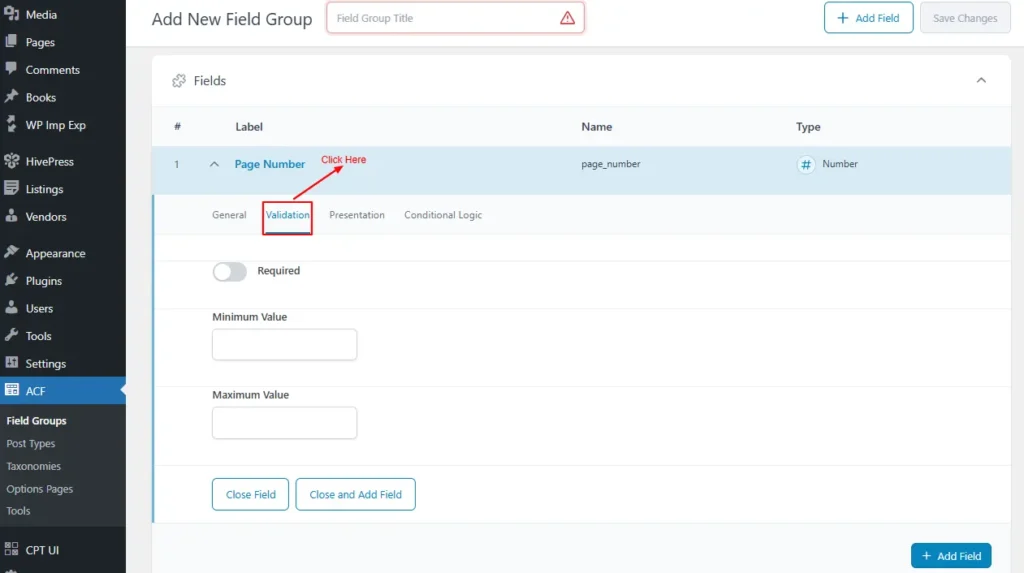Collapse the Page Number field row
Image resolution: width=1024 pixels, height=573 pixels.
214,164
